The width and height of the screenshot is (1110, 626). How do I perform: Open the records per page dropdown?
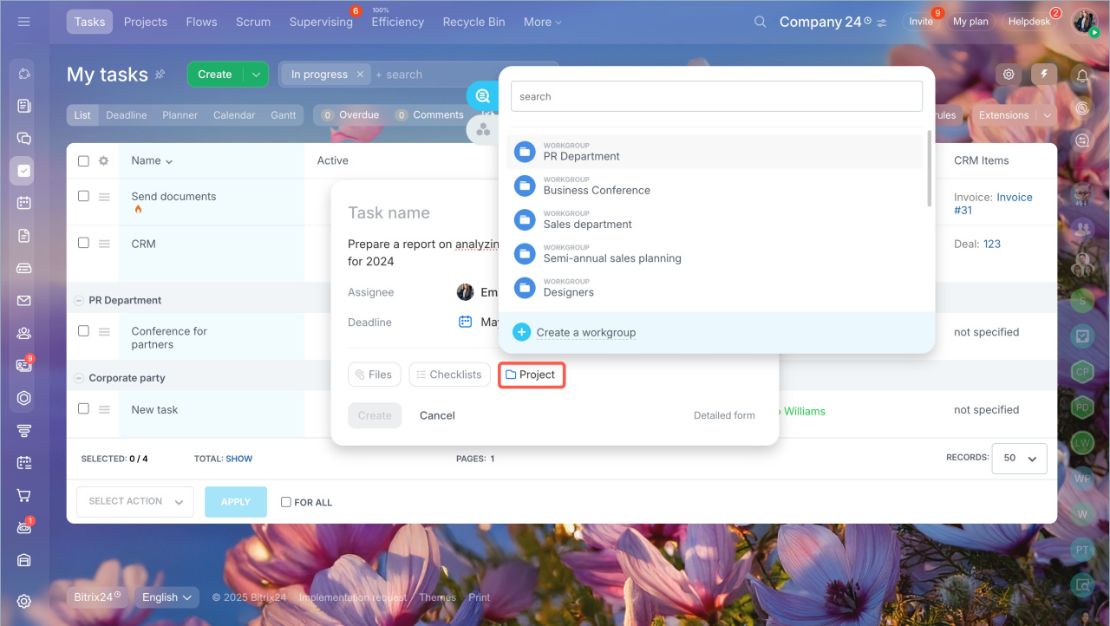coord(1019,458)
